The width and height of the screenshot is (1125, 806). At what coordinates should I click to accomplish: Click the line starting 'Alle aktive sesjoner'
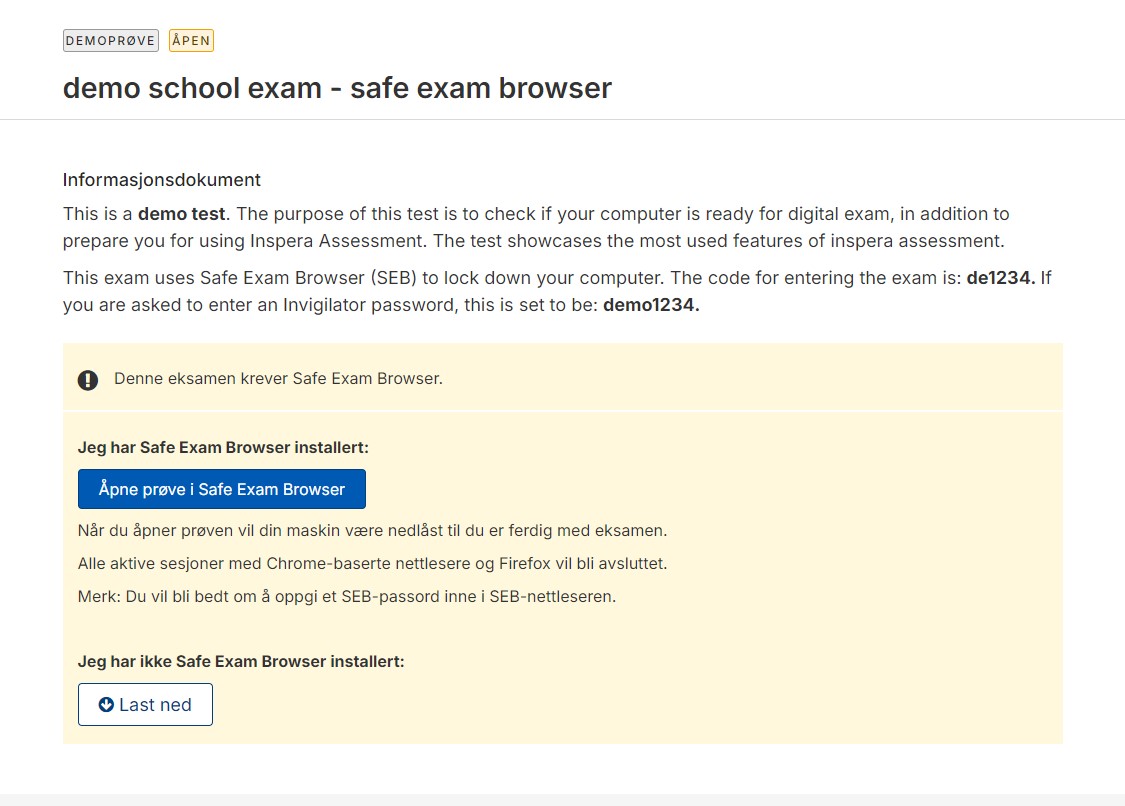click(x=372, y=563)
